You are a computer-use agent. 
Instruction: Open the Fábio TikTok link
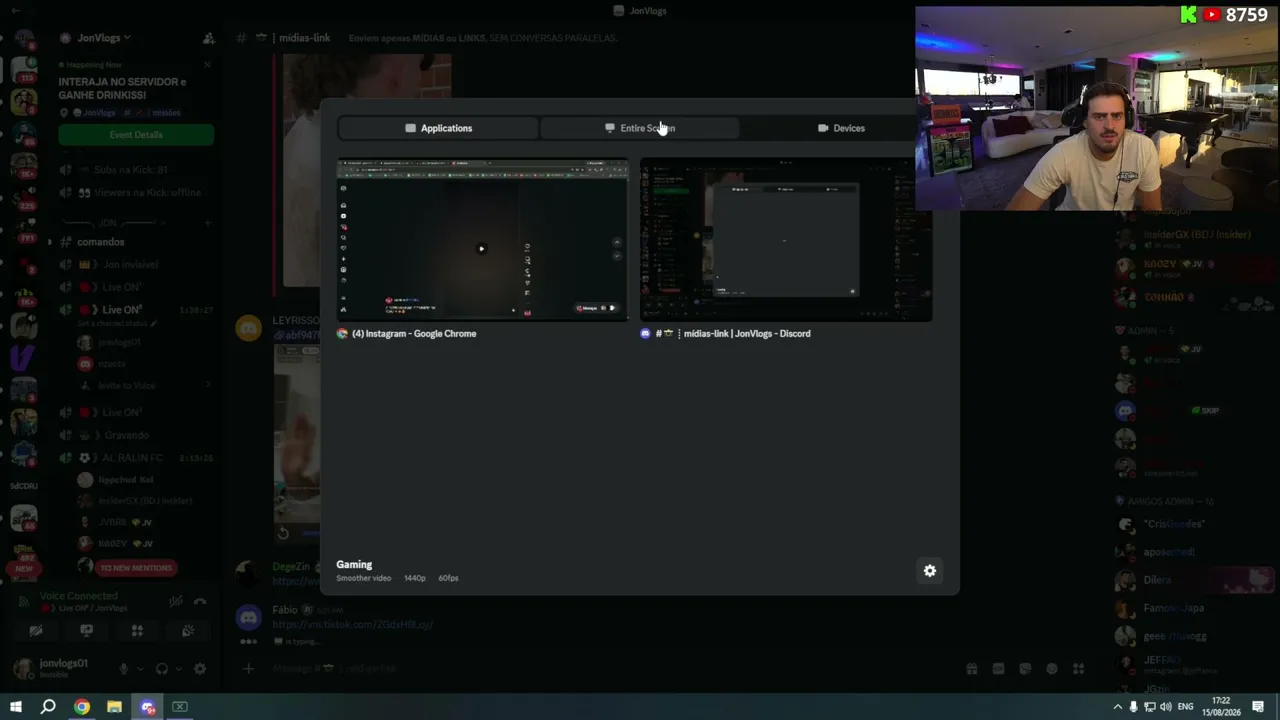coord(352,625)
